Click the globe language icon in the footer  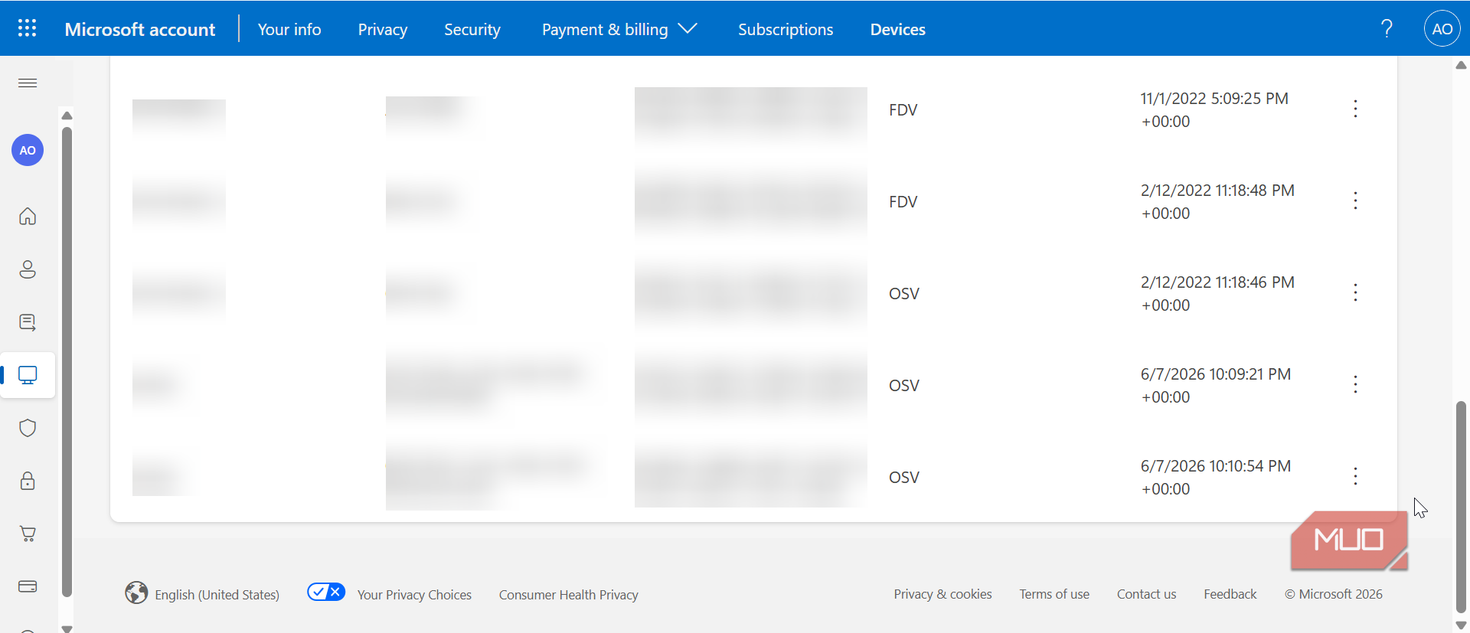coord(136,593)
